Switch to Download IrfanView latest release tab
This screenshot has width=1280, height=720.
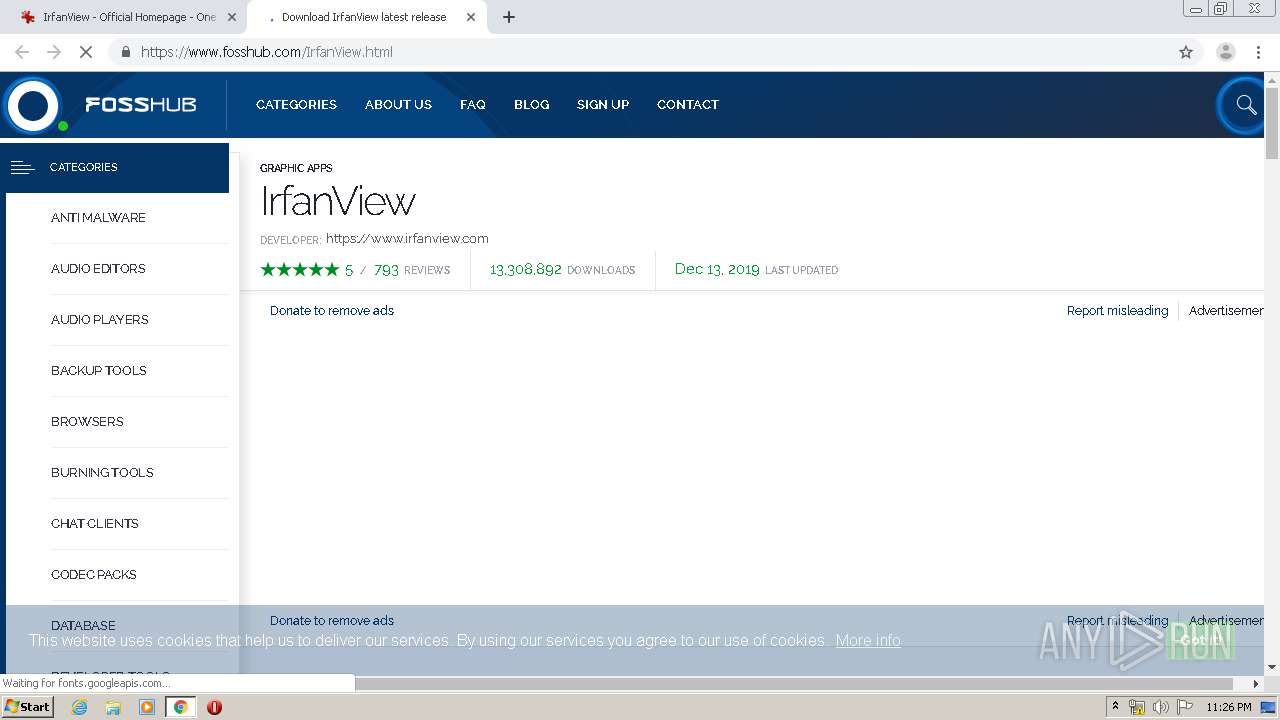pos(364,17)
